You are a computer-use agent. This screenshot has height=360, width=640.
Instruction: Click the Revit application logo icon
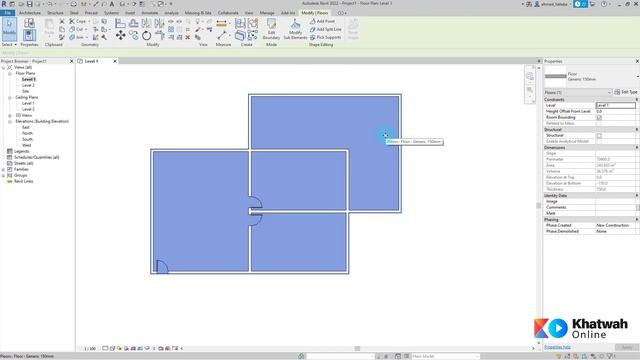click(x=4, y=4)
